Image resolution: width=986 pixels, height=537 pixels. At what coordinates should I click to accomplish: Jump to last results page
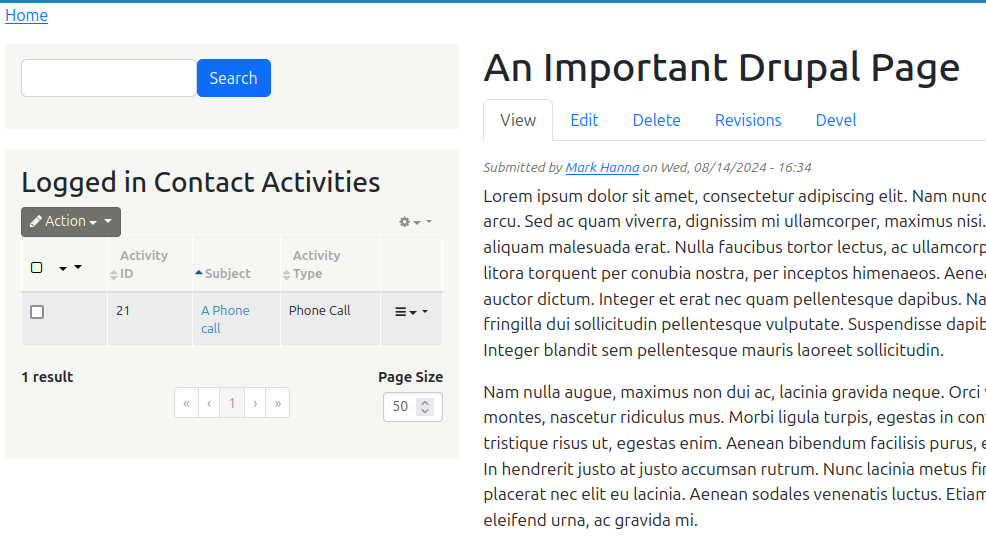point(277,403)
